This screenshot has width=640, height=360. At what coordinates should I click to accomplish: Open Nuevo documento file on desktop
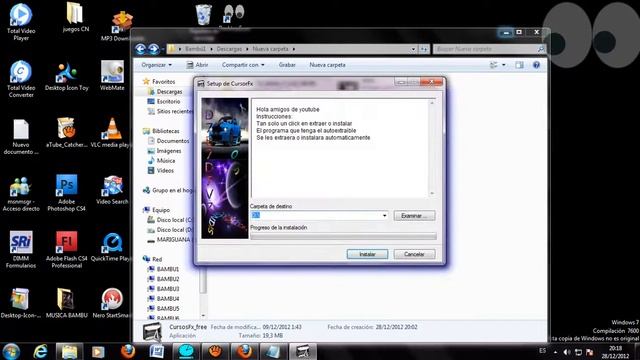(x=21, y=136)
